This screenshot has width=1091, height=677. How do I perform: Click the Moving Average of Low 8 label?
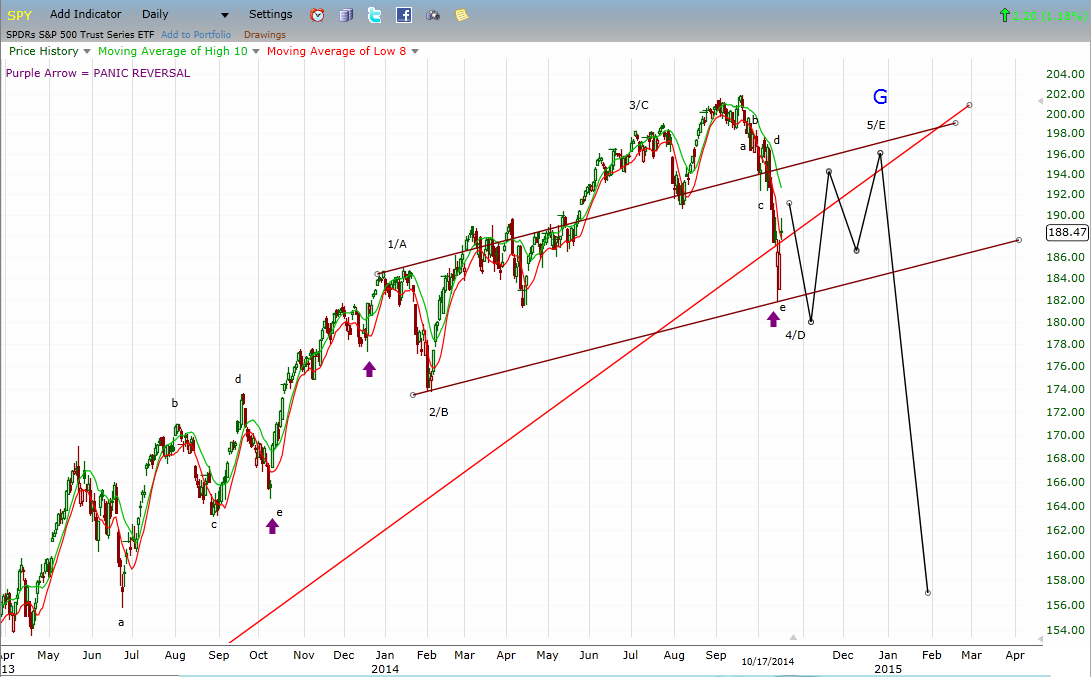336,51
